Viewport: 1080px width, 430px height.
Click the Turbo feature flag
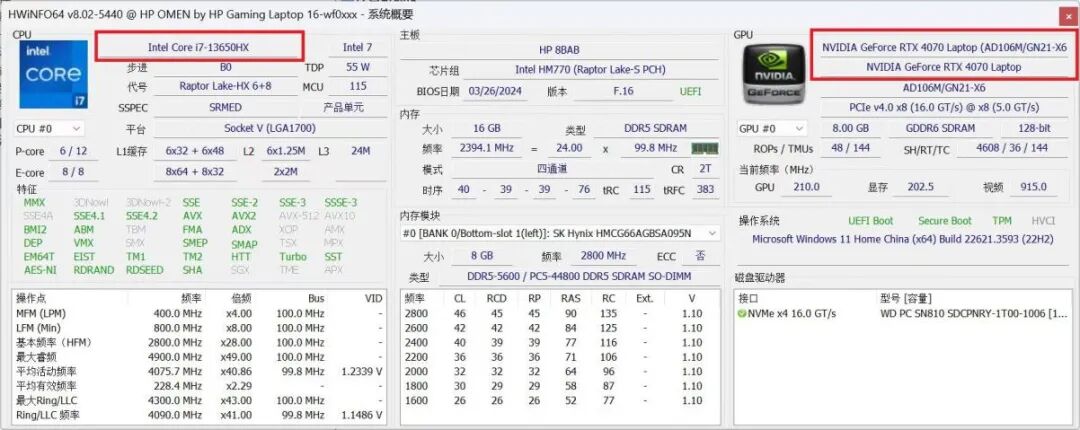[x=293, y=256]
